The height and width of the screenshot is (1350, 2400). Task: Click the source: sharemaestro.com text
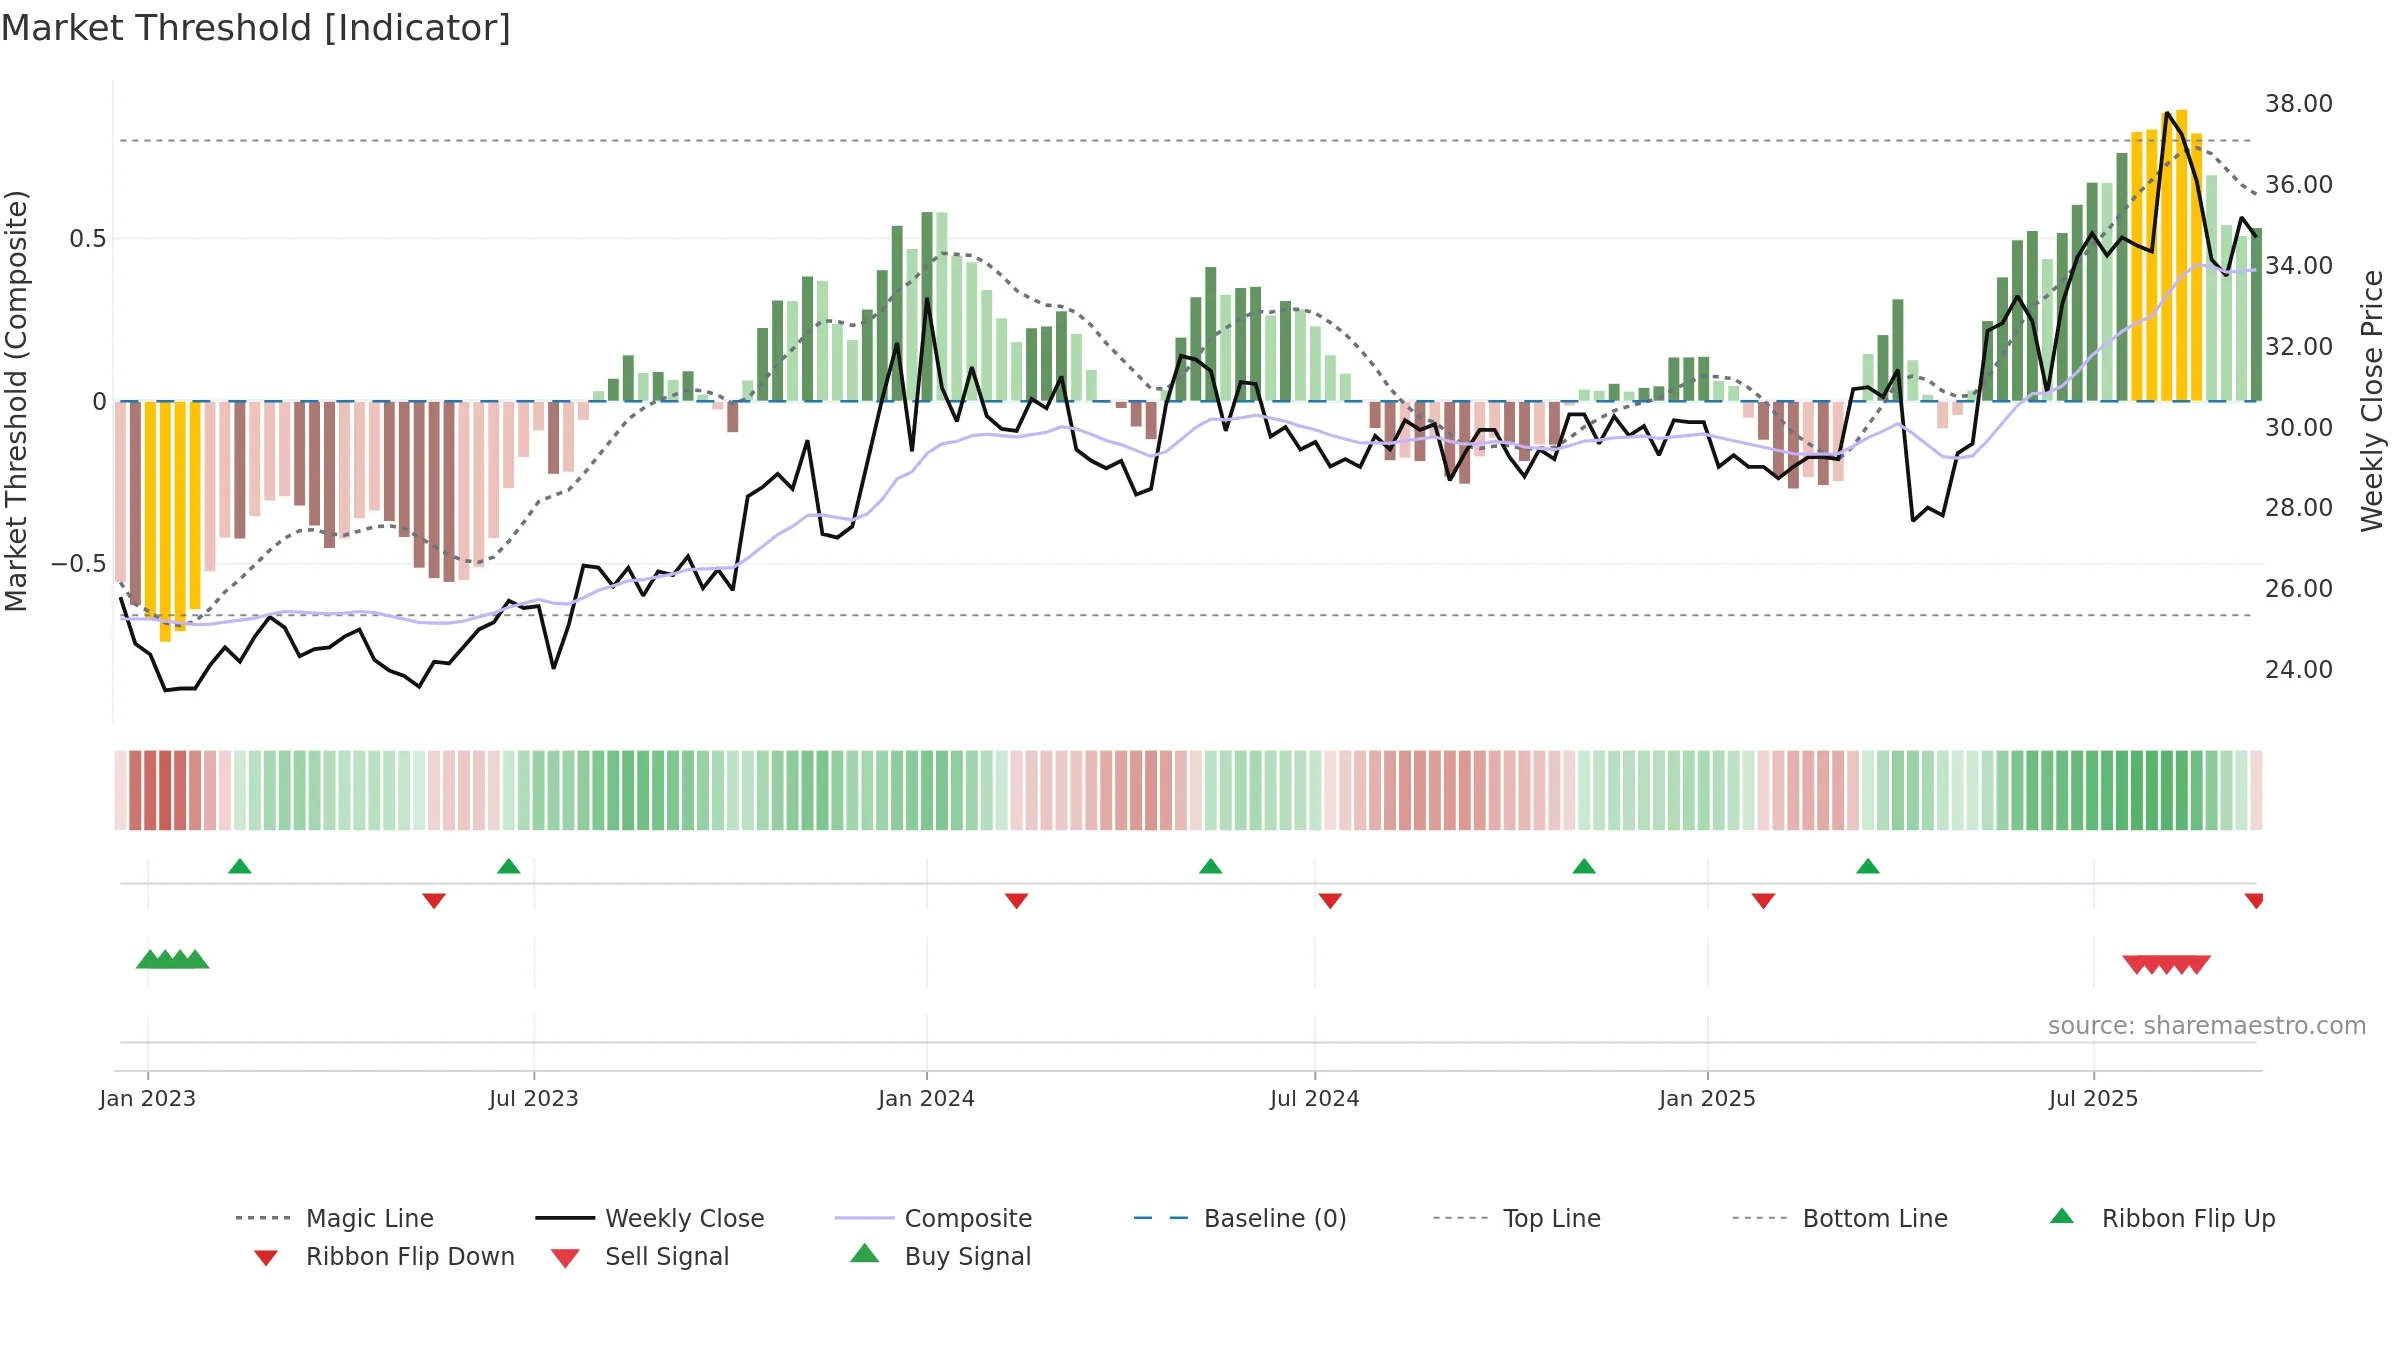click(x=2207, y=1026)
